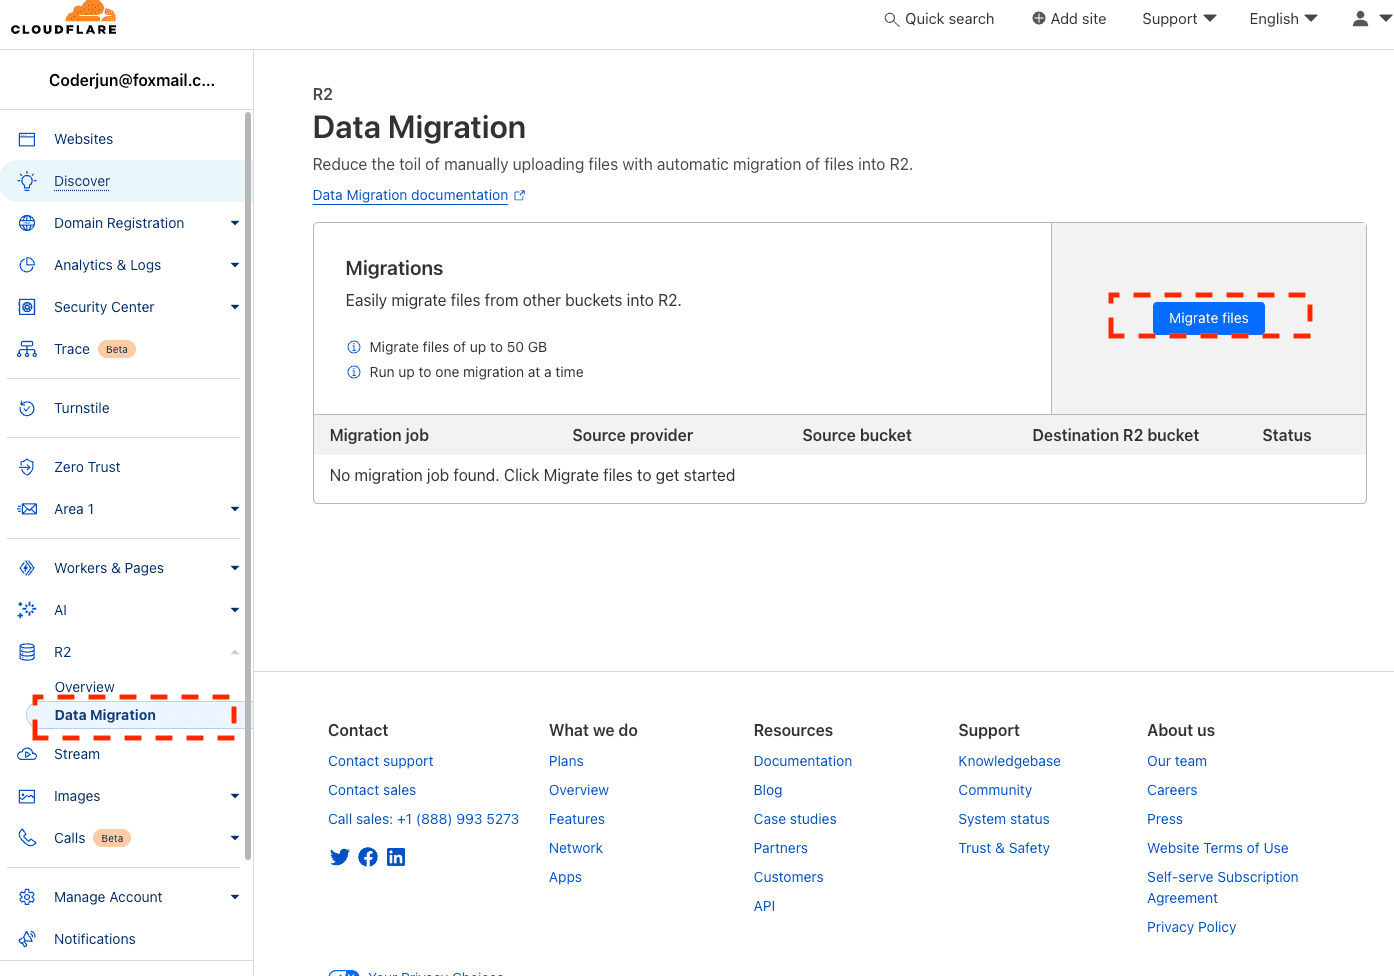Expand the Area 1 arrow
Screen dimensions: 1394x976
[x=235, y=509]
